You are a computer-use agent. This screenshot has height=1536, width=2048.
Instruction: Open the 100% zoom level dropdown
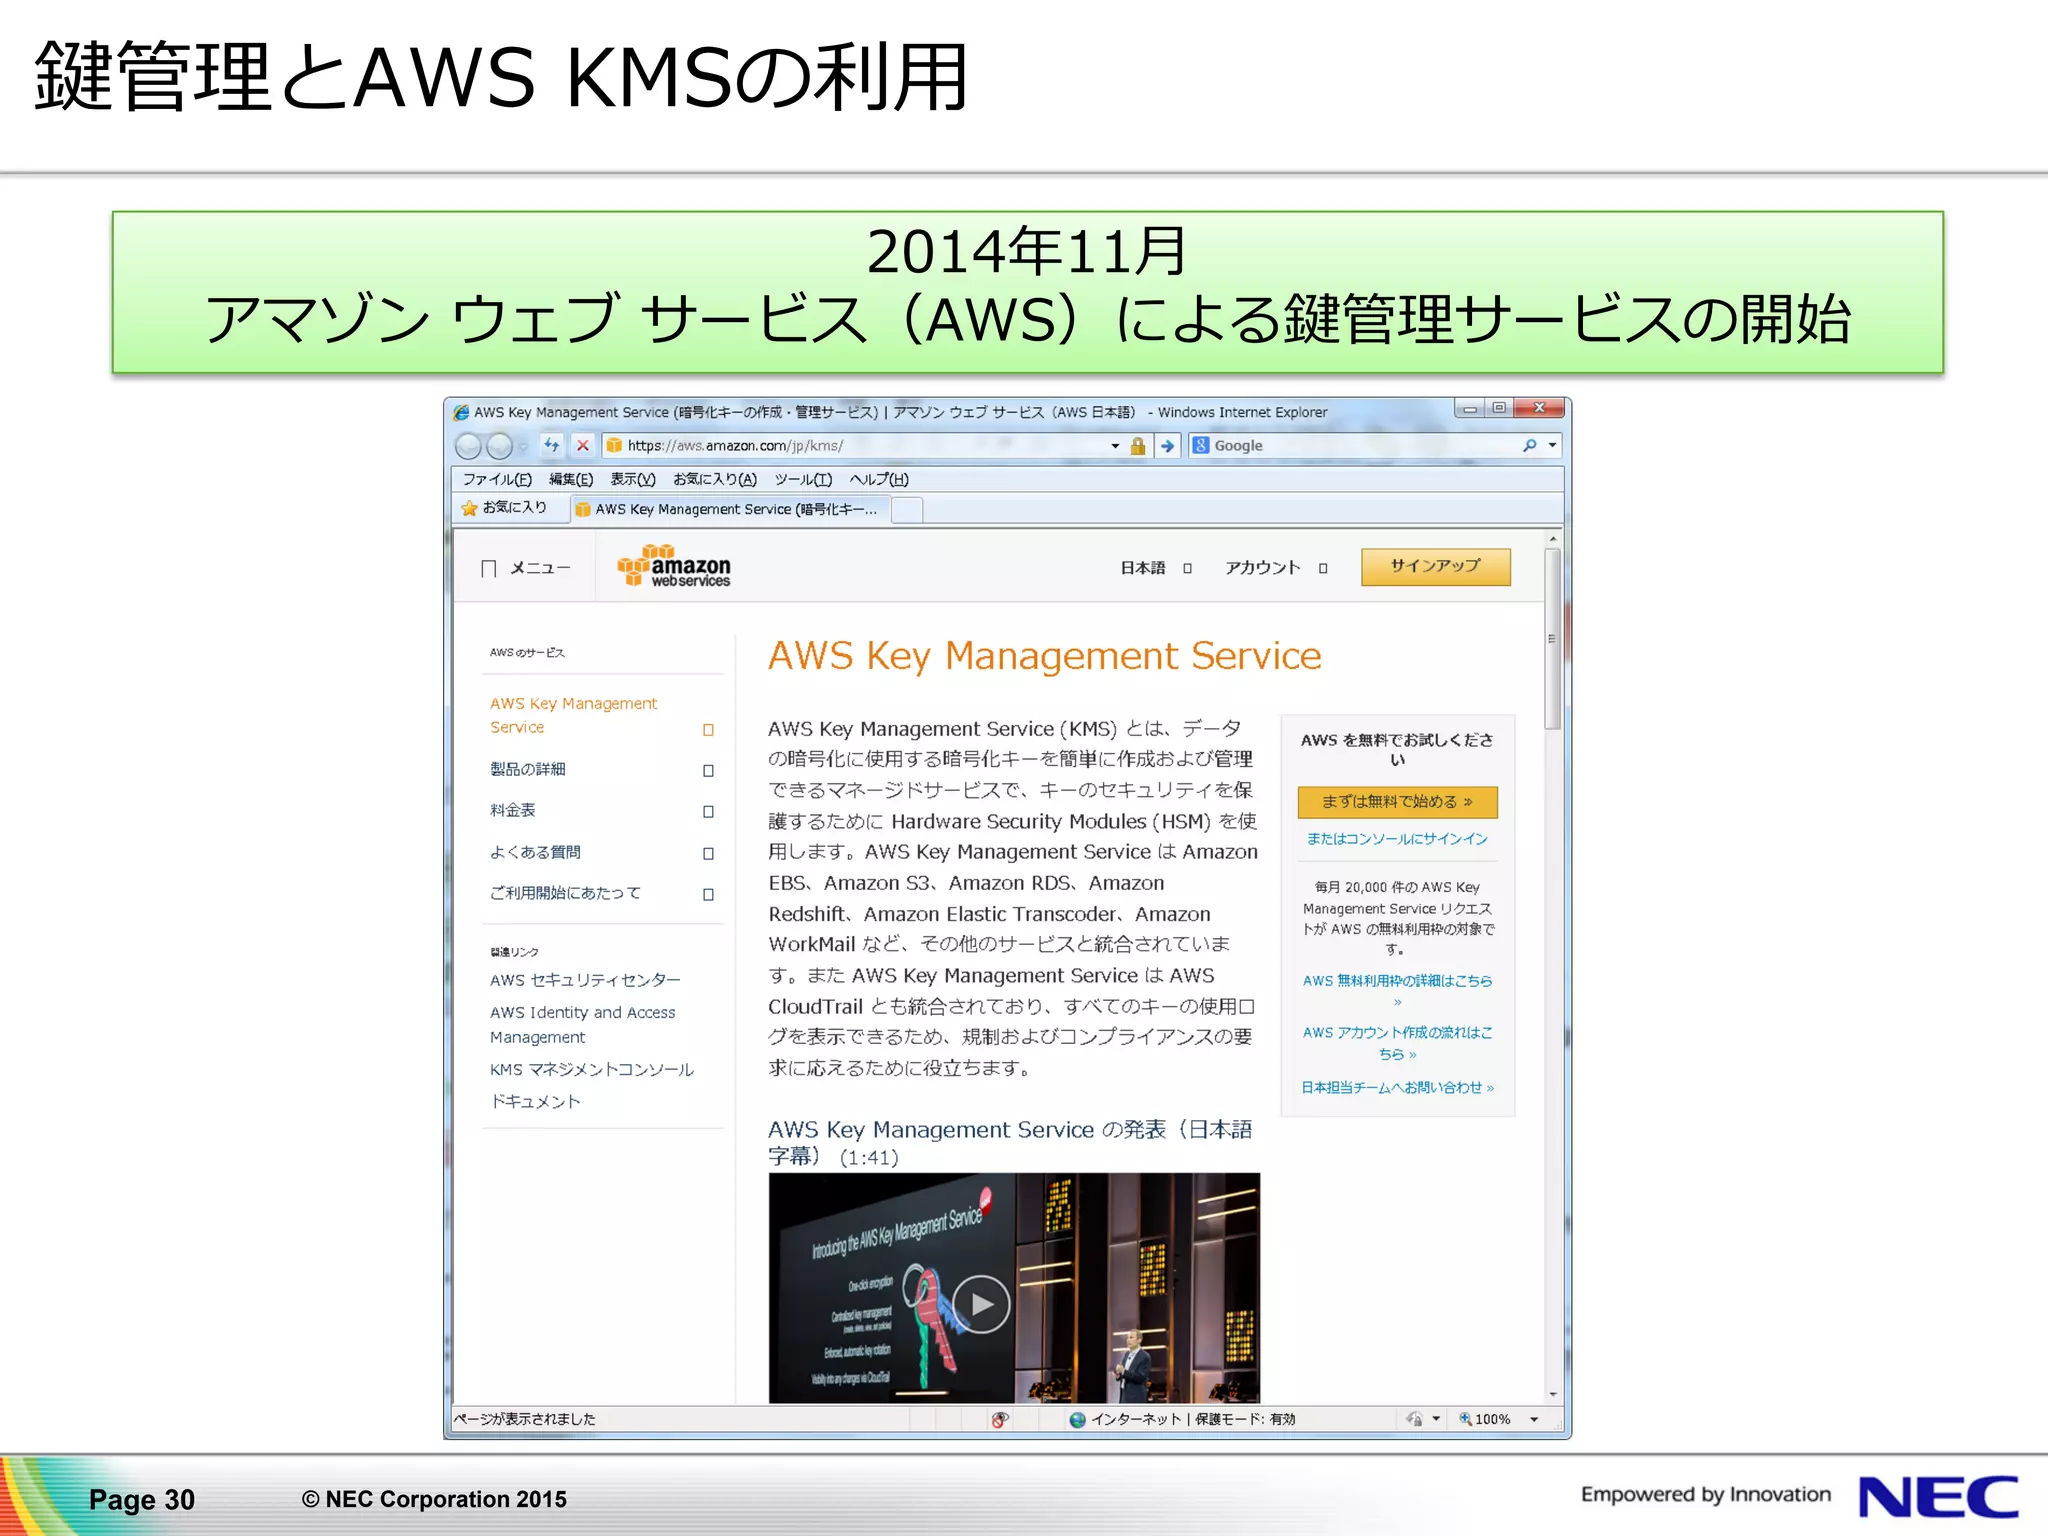pyautogui.click(x=1534, y=1420)
